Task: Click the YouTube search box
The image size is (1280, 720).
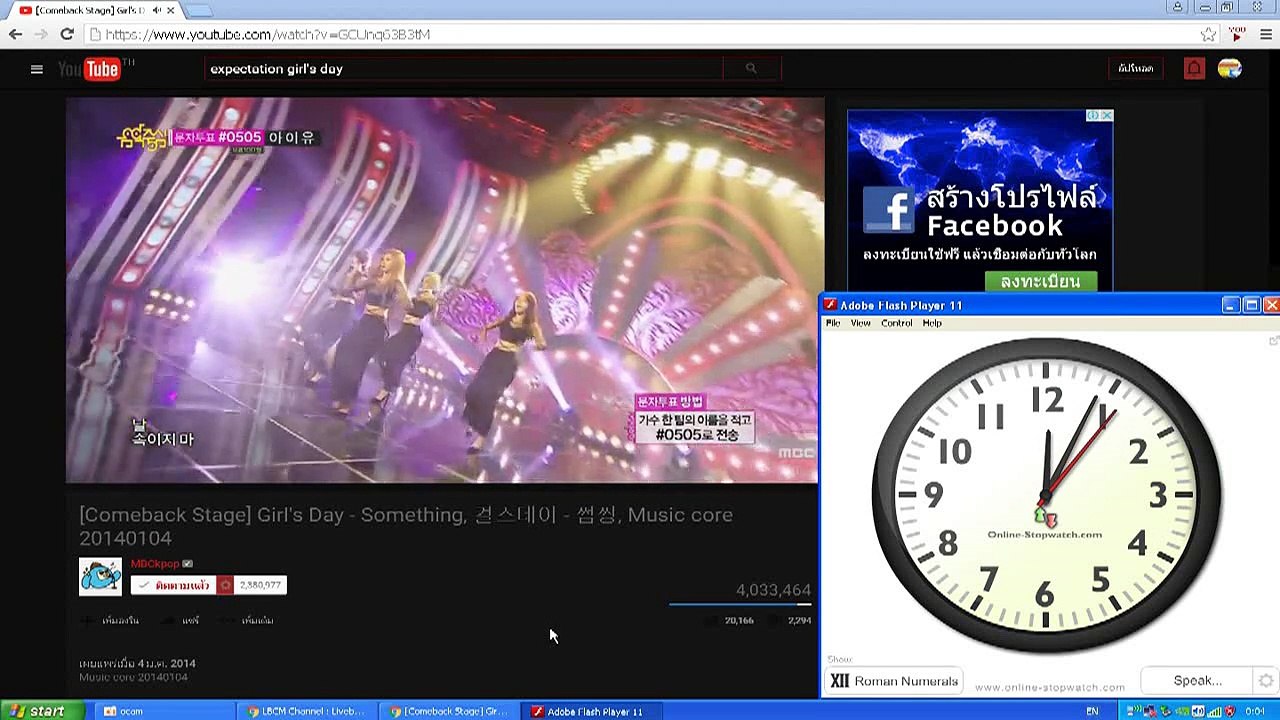Action: (x=464, y=69)
